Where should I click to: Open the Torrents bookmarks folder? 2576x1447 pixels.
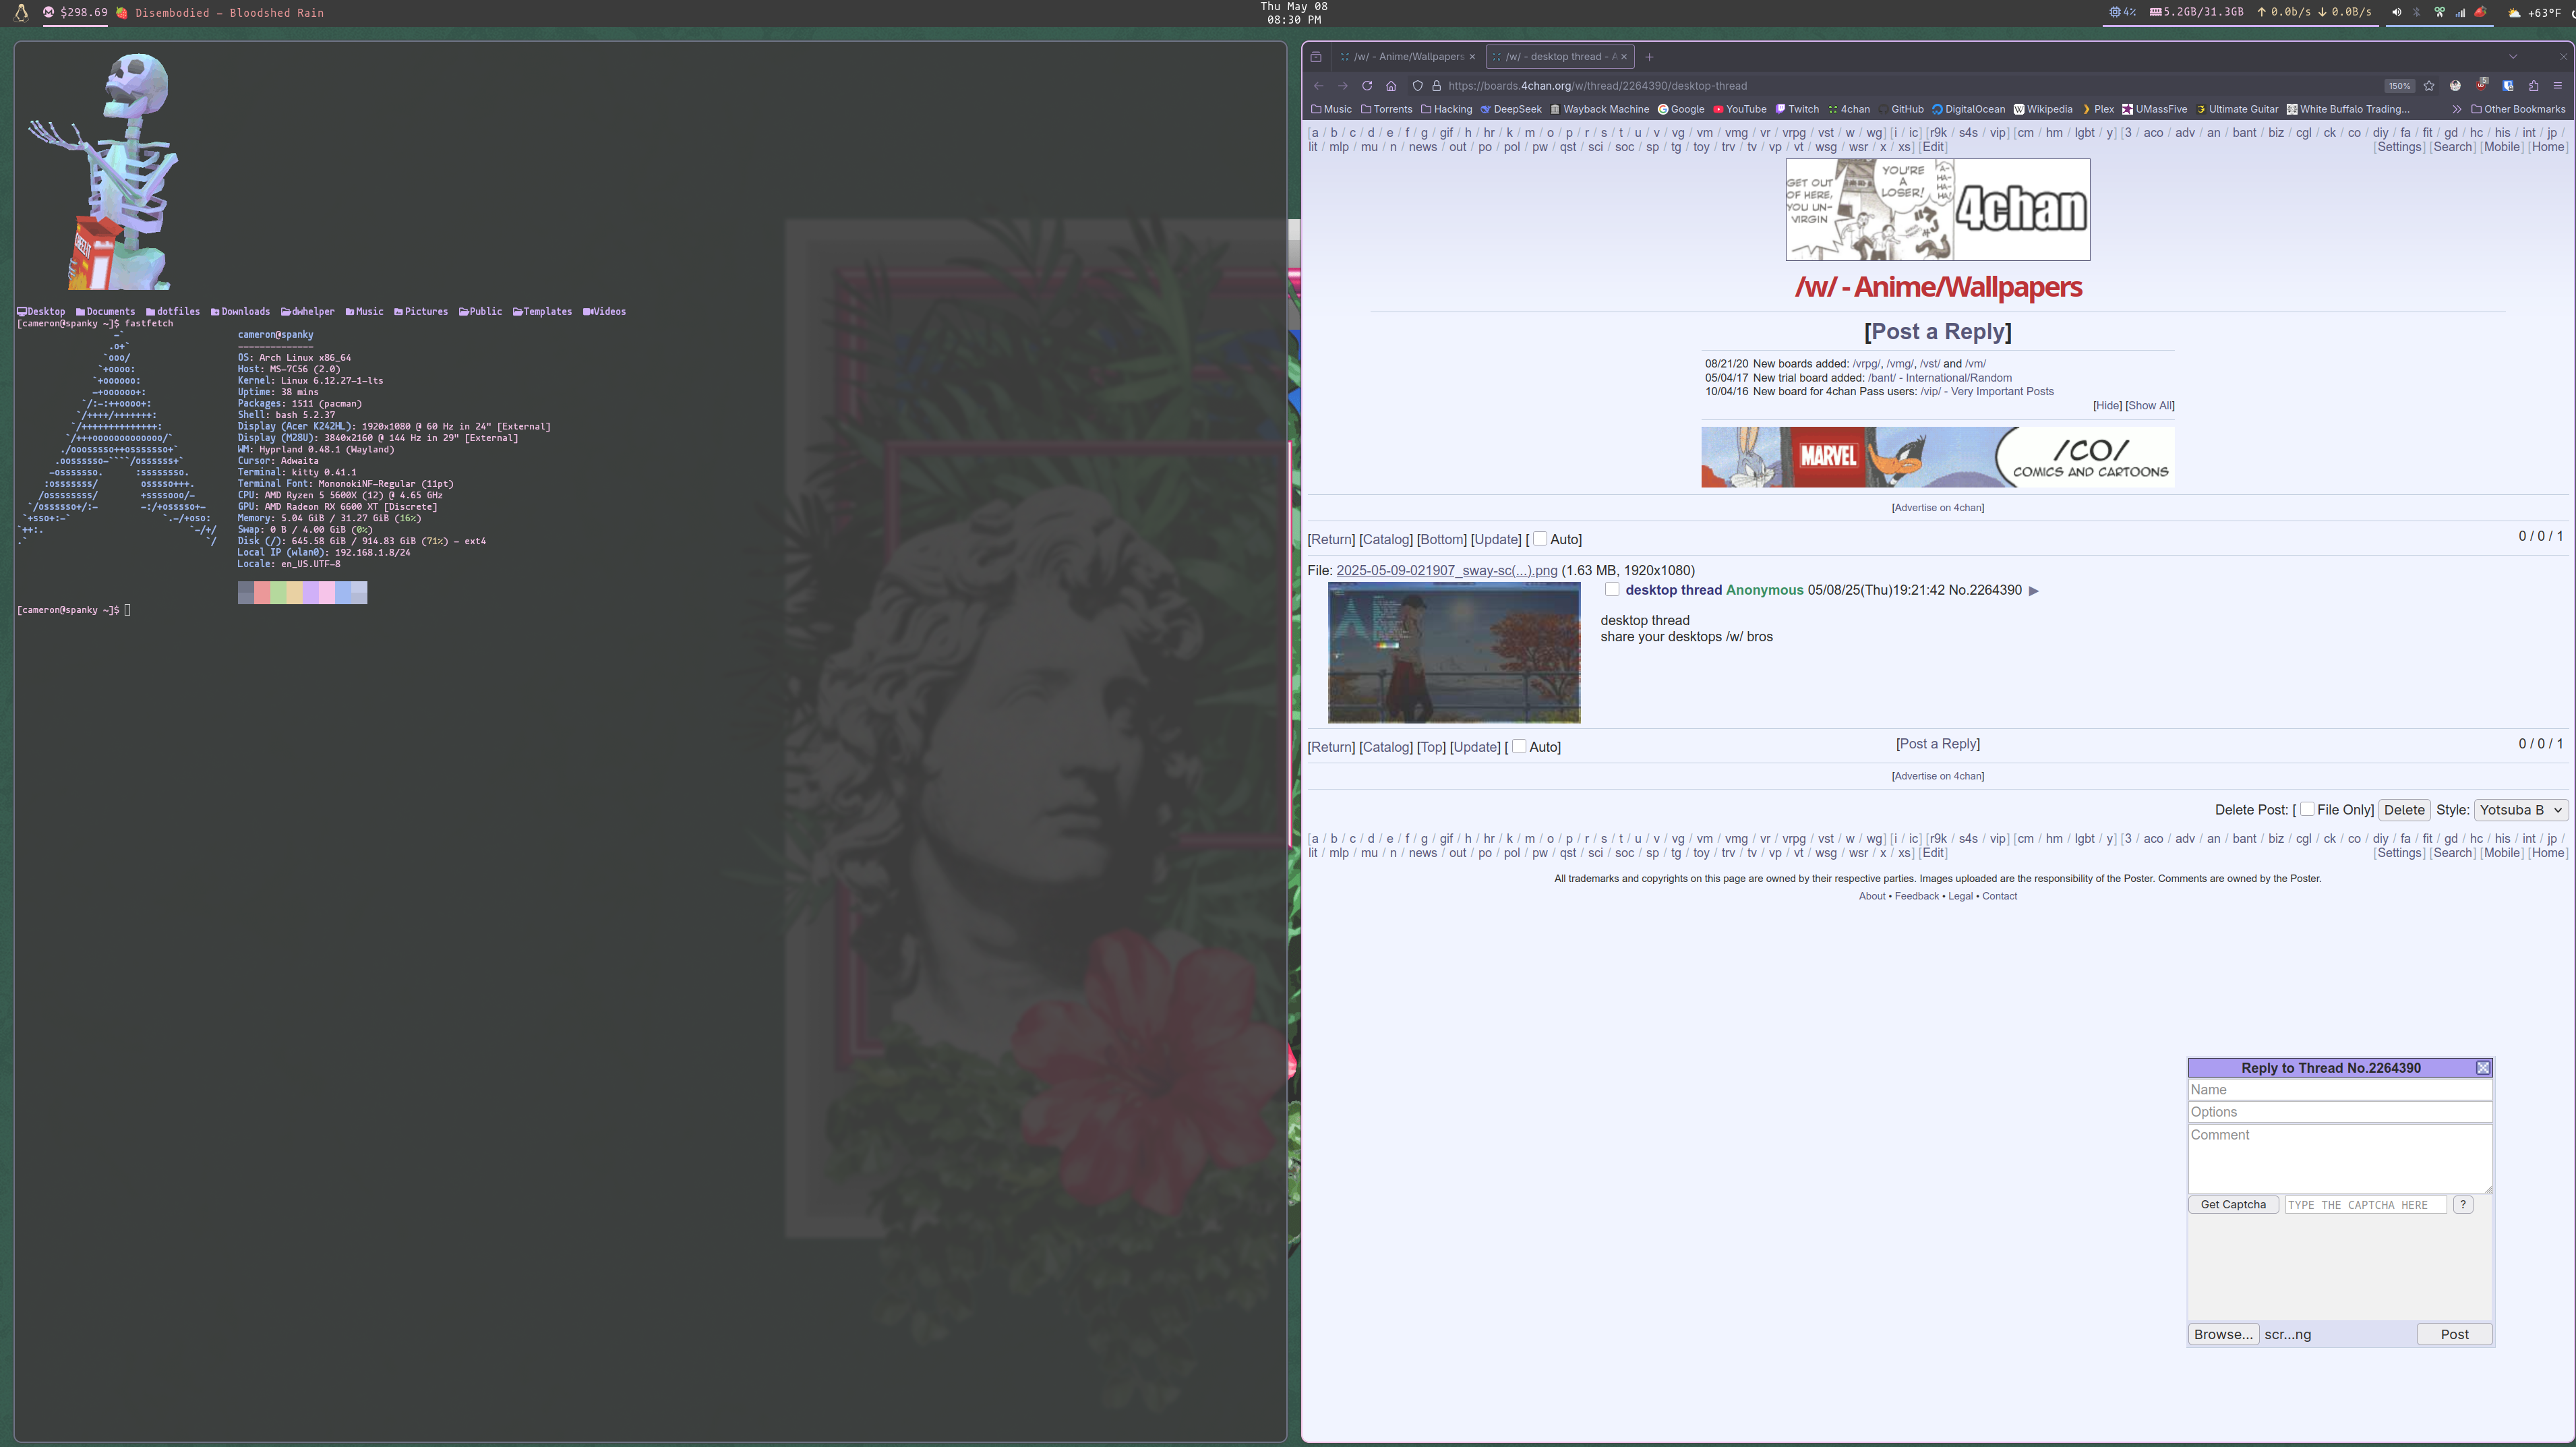pos(1387,109)
